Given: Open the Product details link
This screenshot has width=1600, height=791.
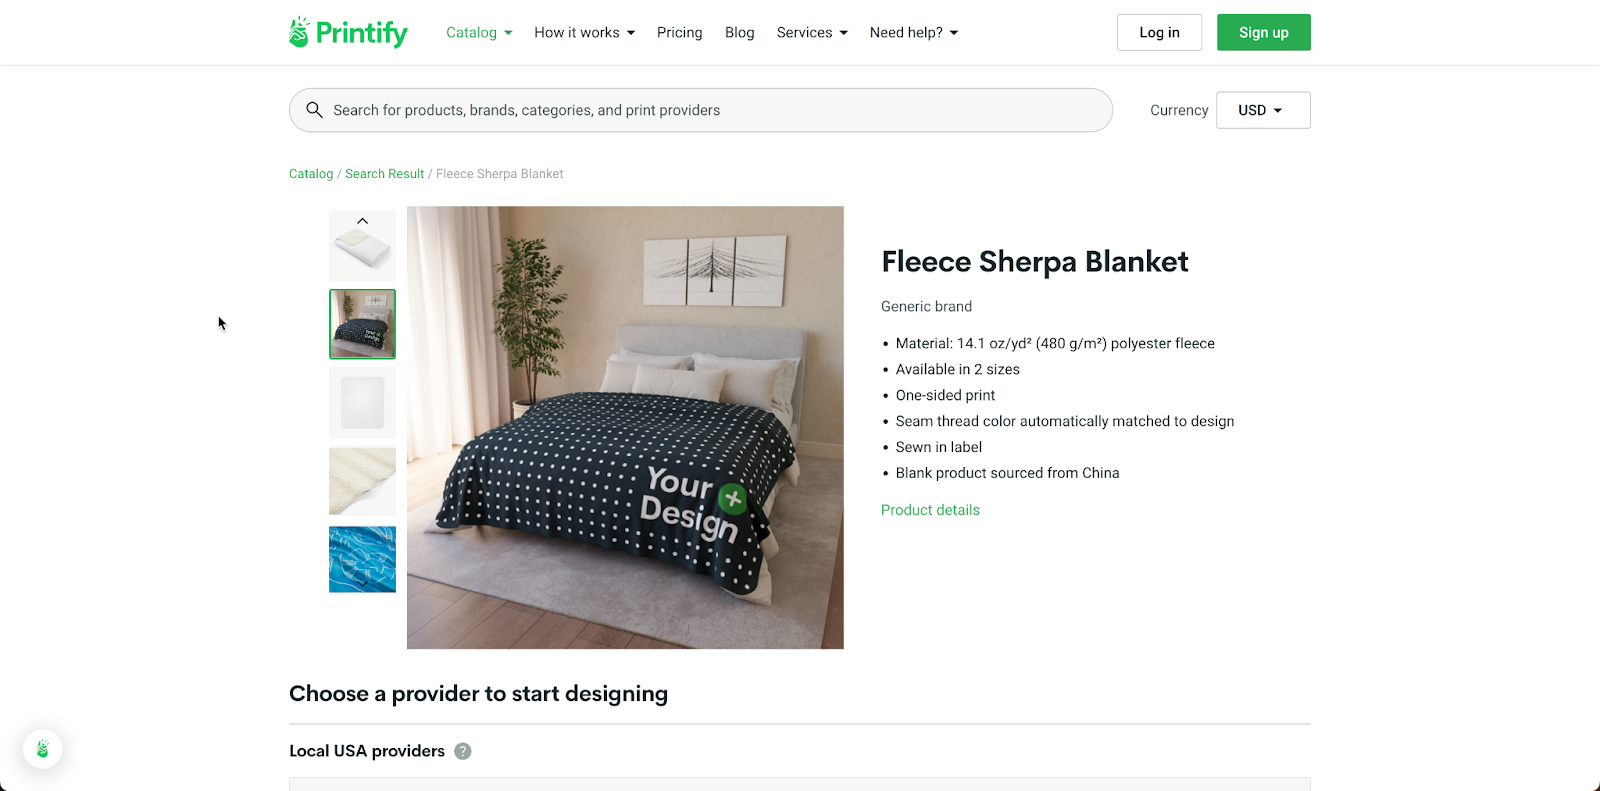Looking at the screenshot, I should click(930, 510).
